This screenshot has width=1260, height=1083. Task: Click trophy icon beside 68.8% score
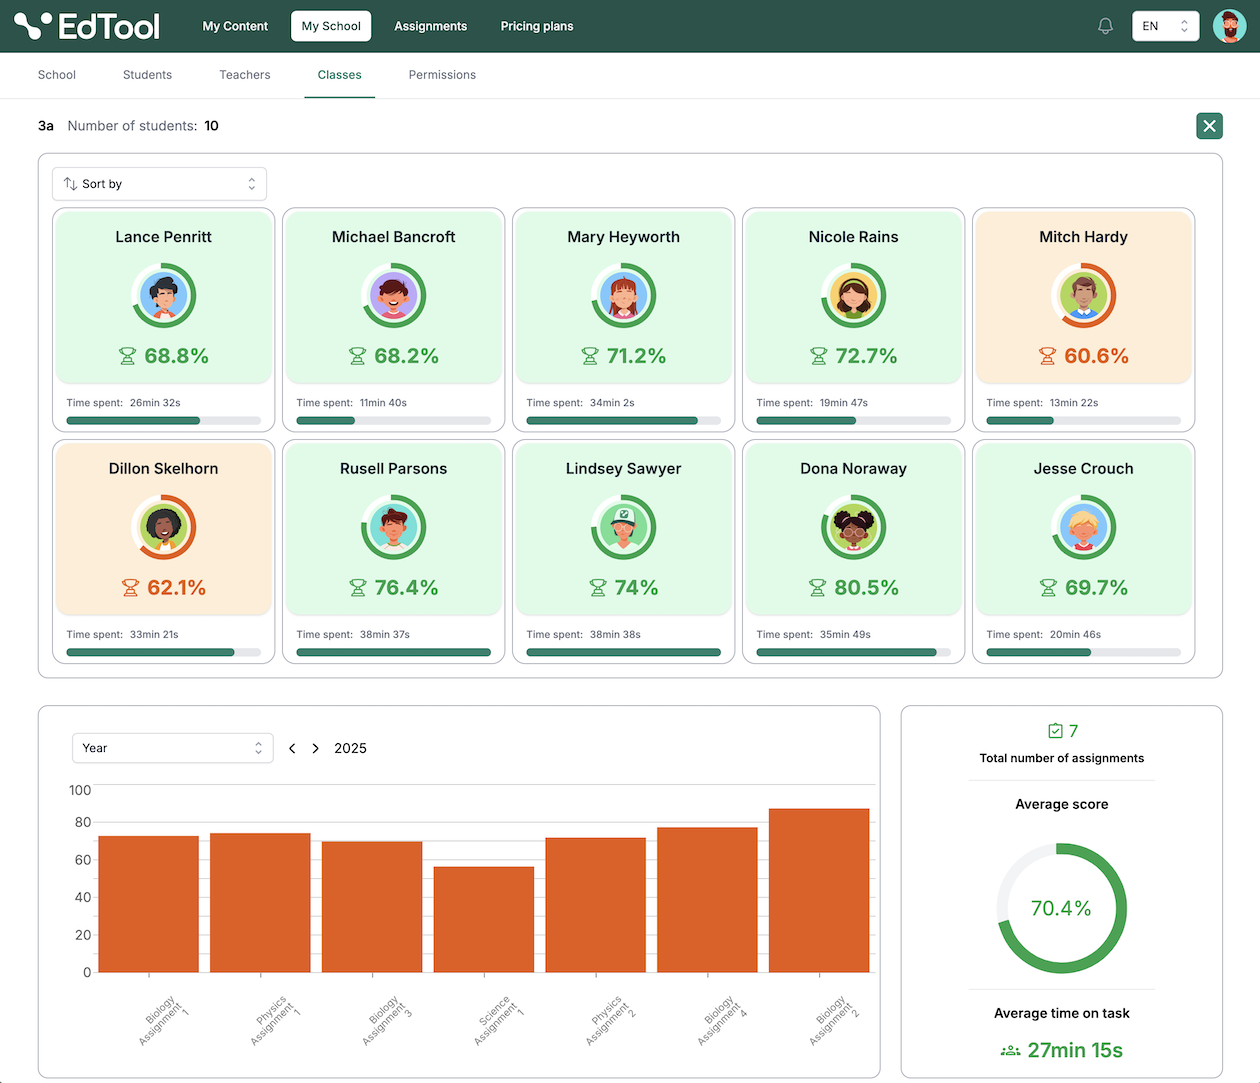(x=127, y=356)
